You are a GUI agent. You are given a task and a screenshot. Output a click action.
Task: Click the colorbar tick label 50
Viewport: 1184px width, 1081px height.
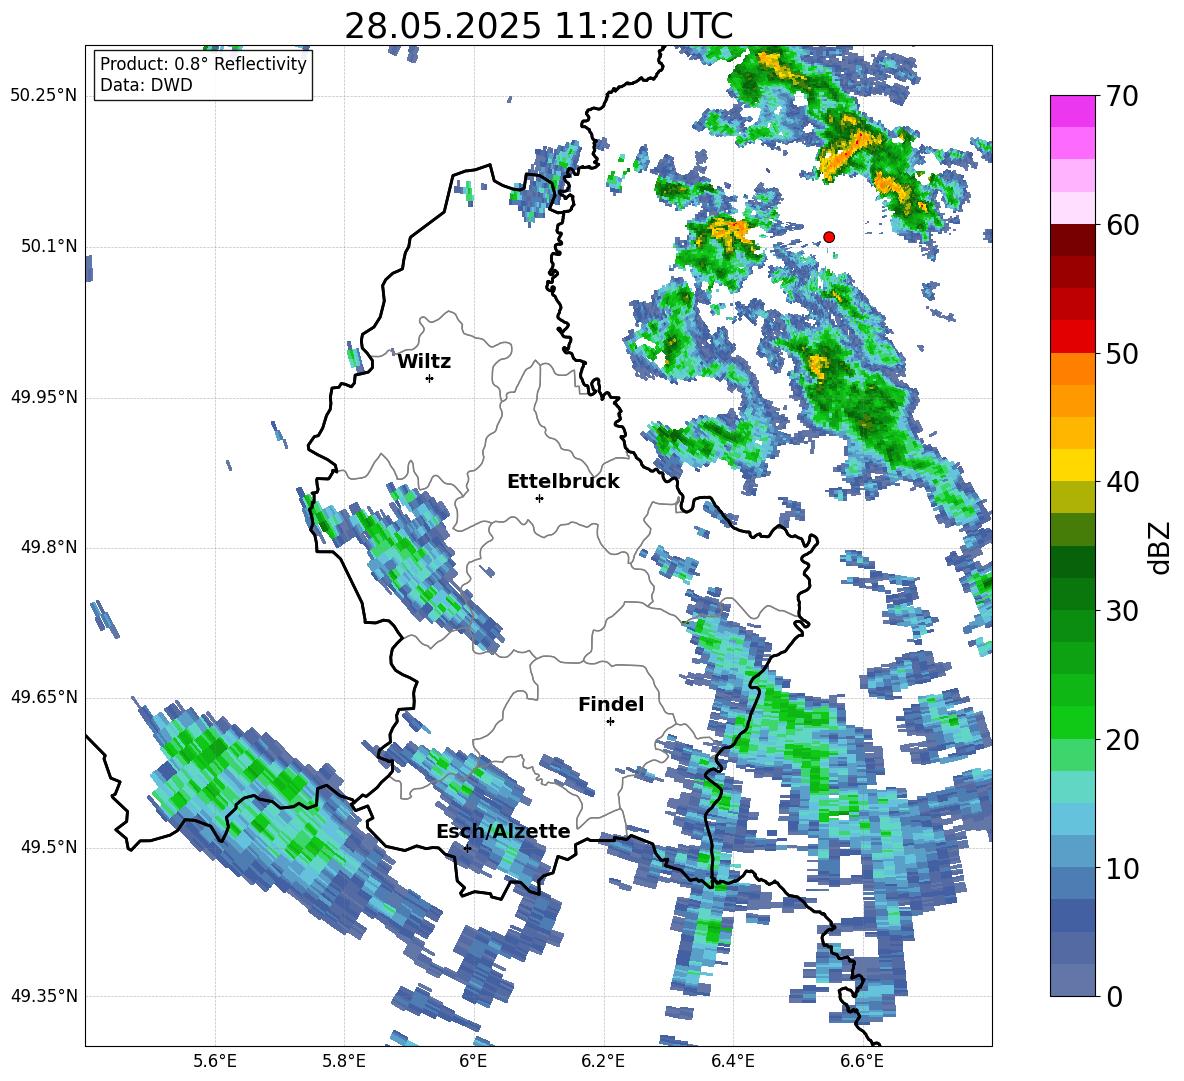point(1122,354)
